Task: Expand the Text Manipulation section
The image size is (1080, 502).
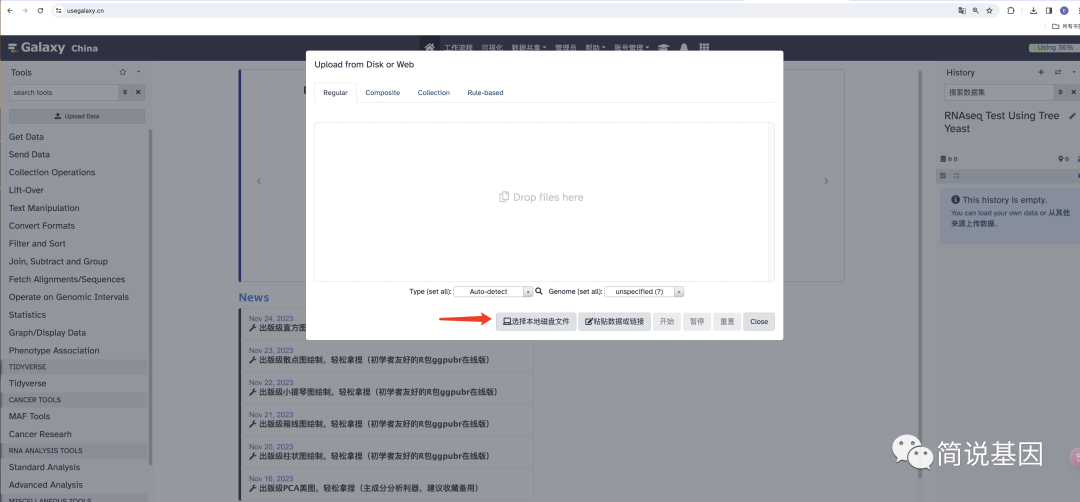Action: [44, 208]
